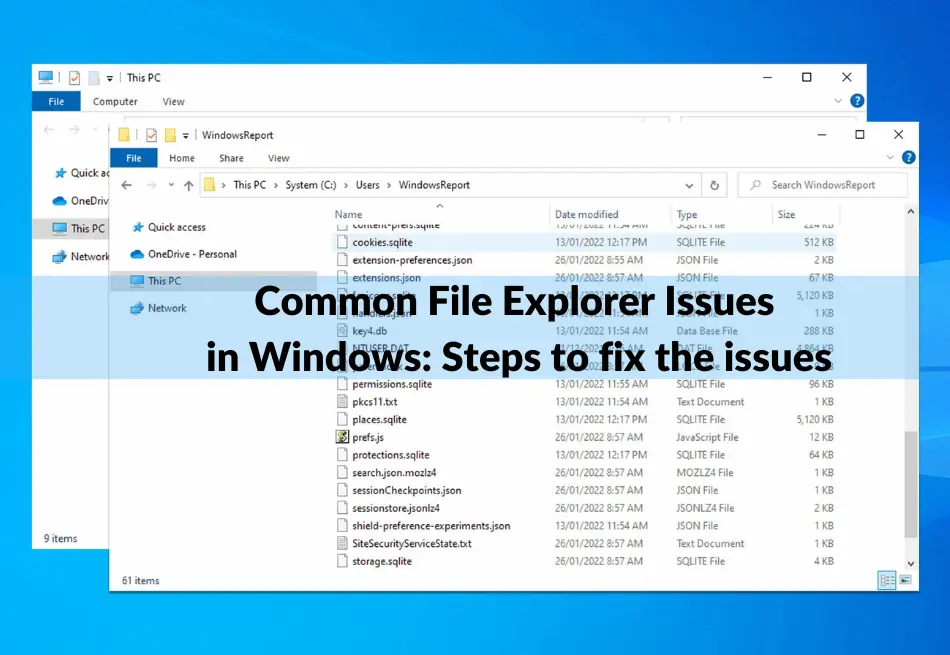Collapse the ribbon using the chevron
Viewport: 950px width, 655px height.
(x=890, y=158)
